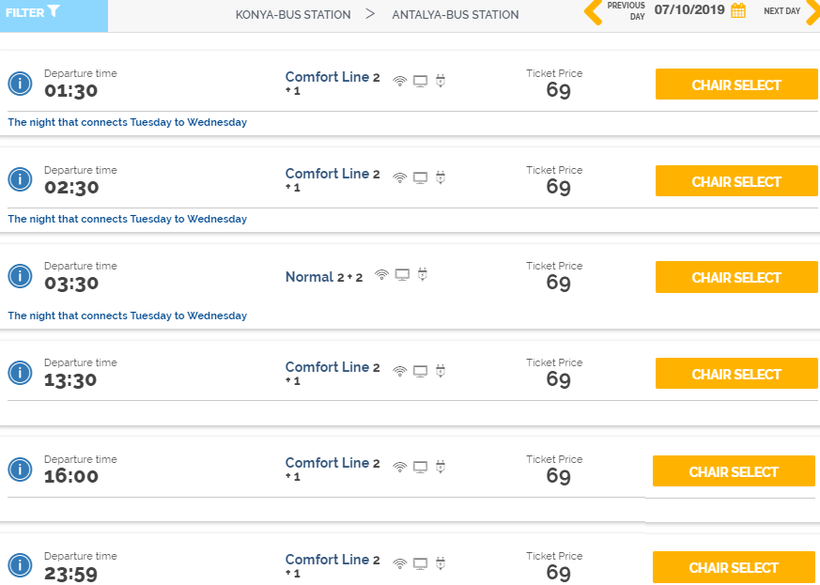
Task: Show info for the 02:30 departure
Action: 20,180
